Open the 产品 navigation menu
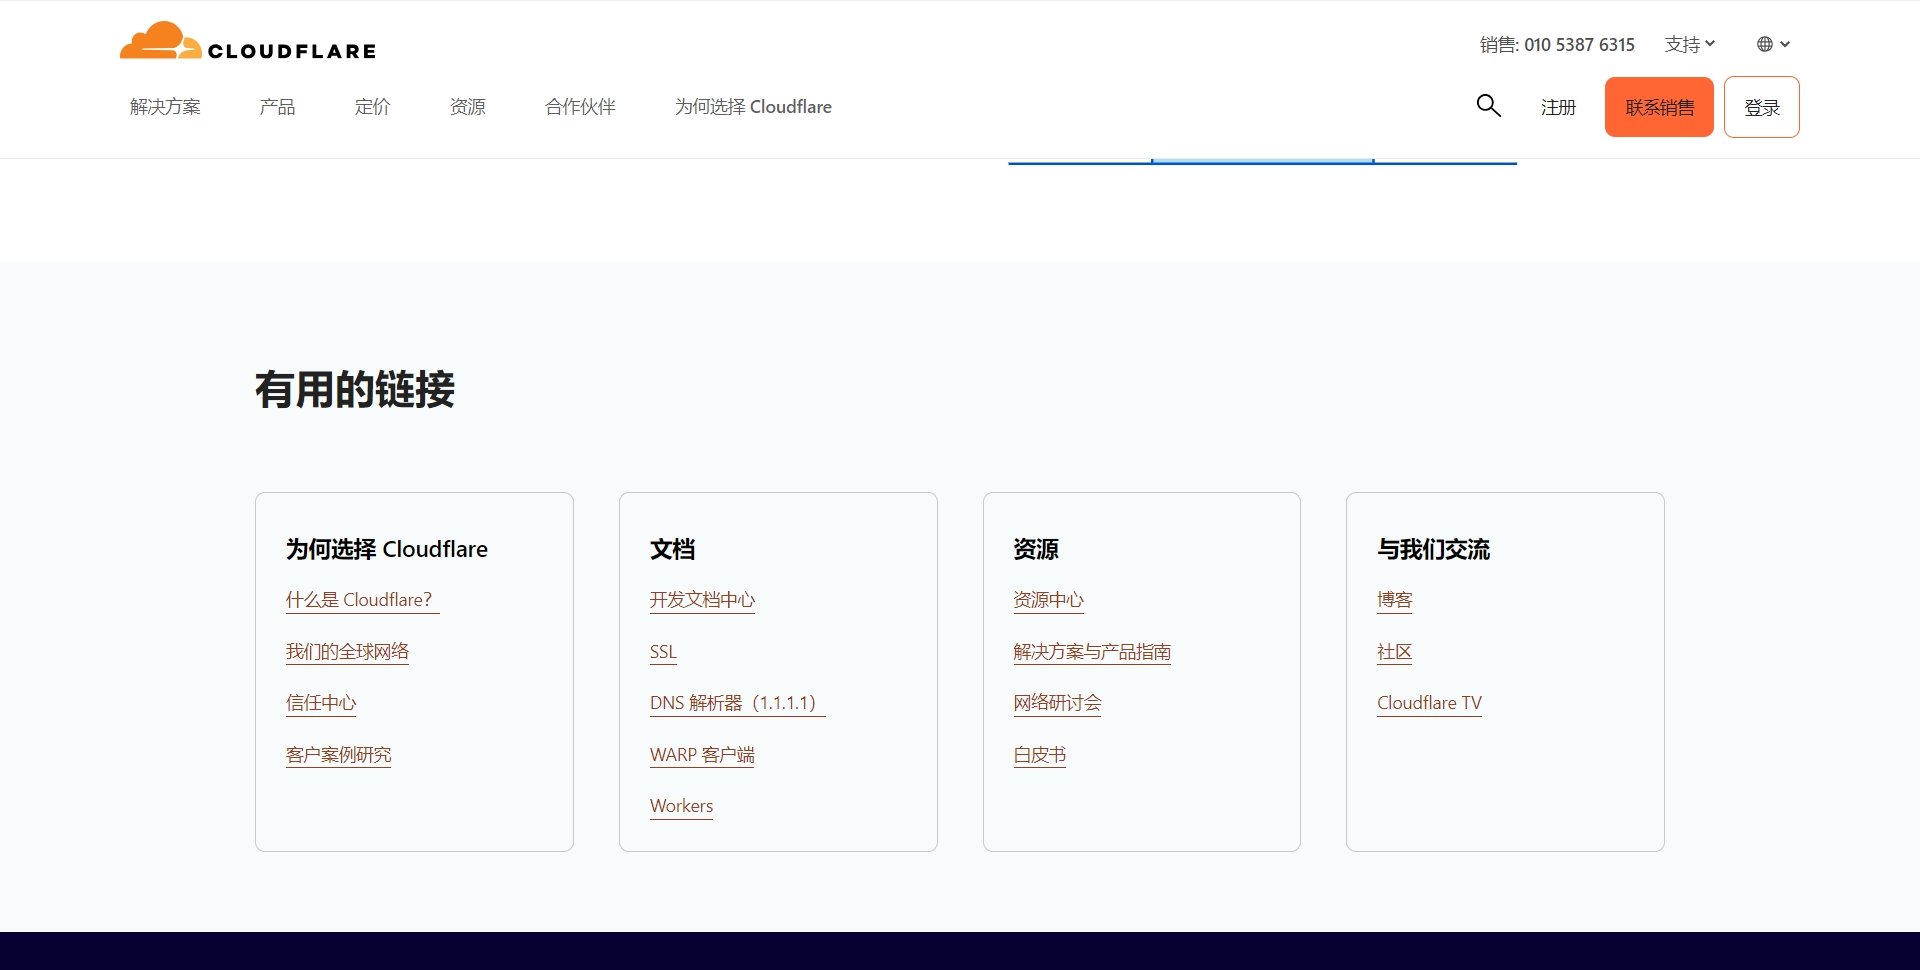Viewport: 1920px width, 970px height. (x=277, y=106)
